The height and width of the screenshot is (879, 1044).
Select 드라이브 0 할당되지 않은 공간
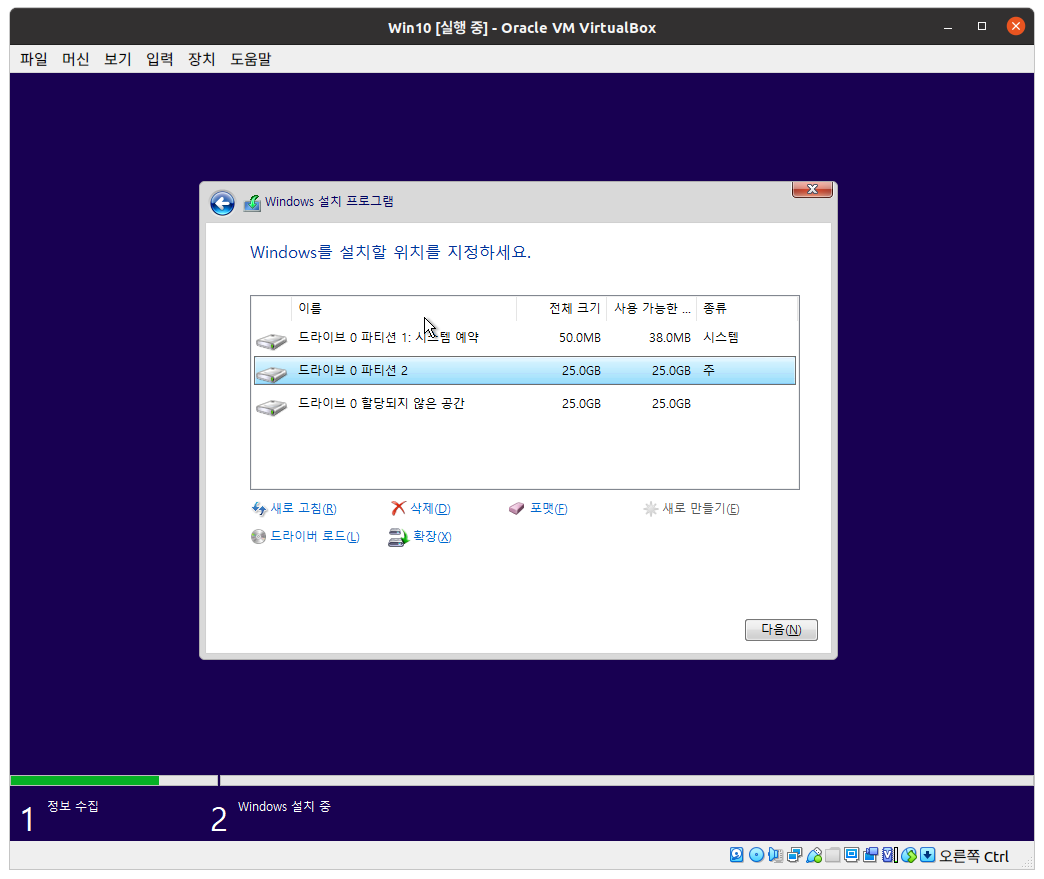tap(525, 404)
